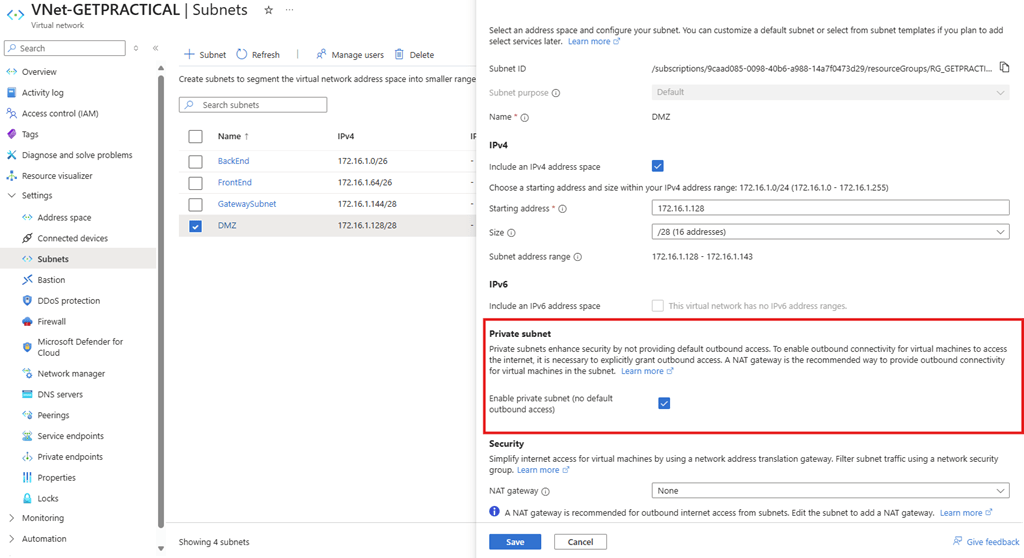
Task: Click the favorite star icon beside Subnets title
Action: [268, 10]
